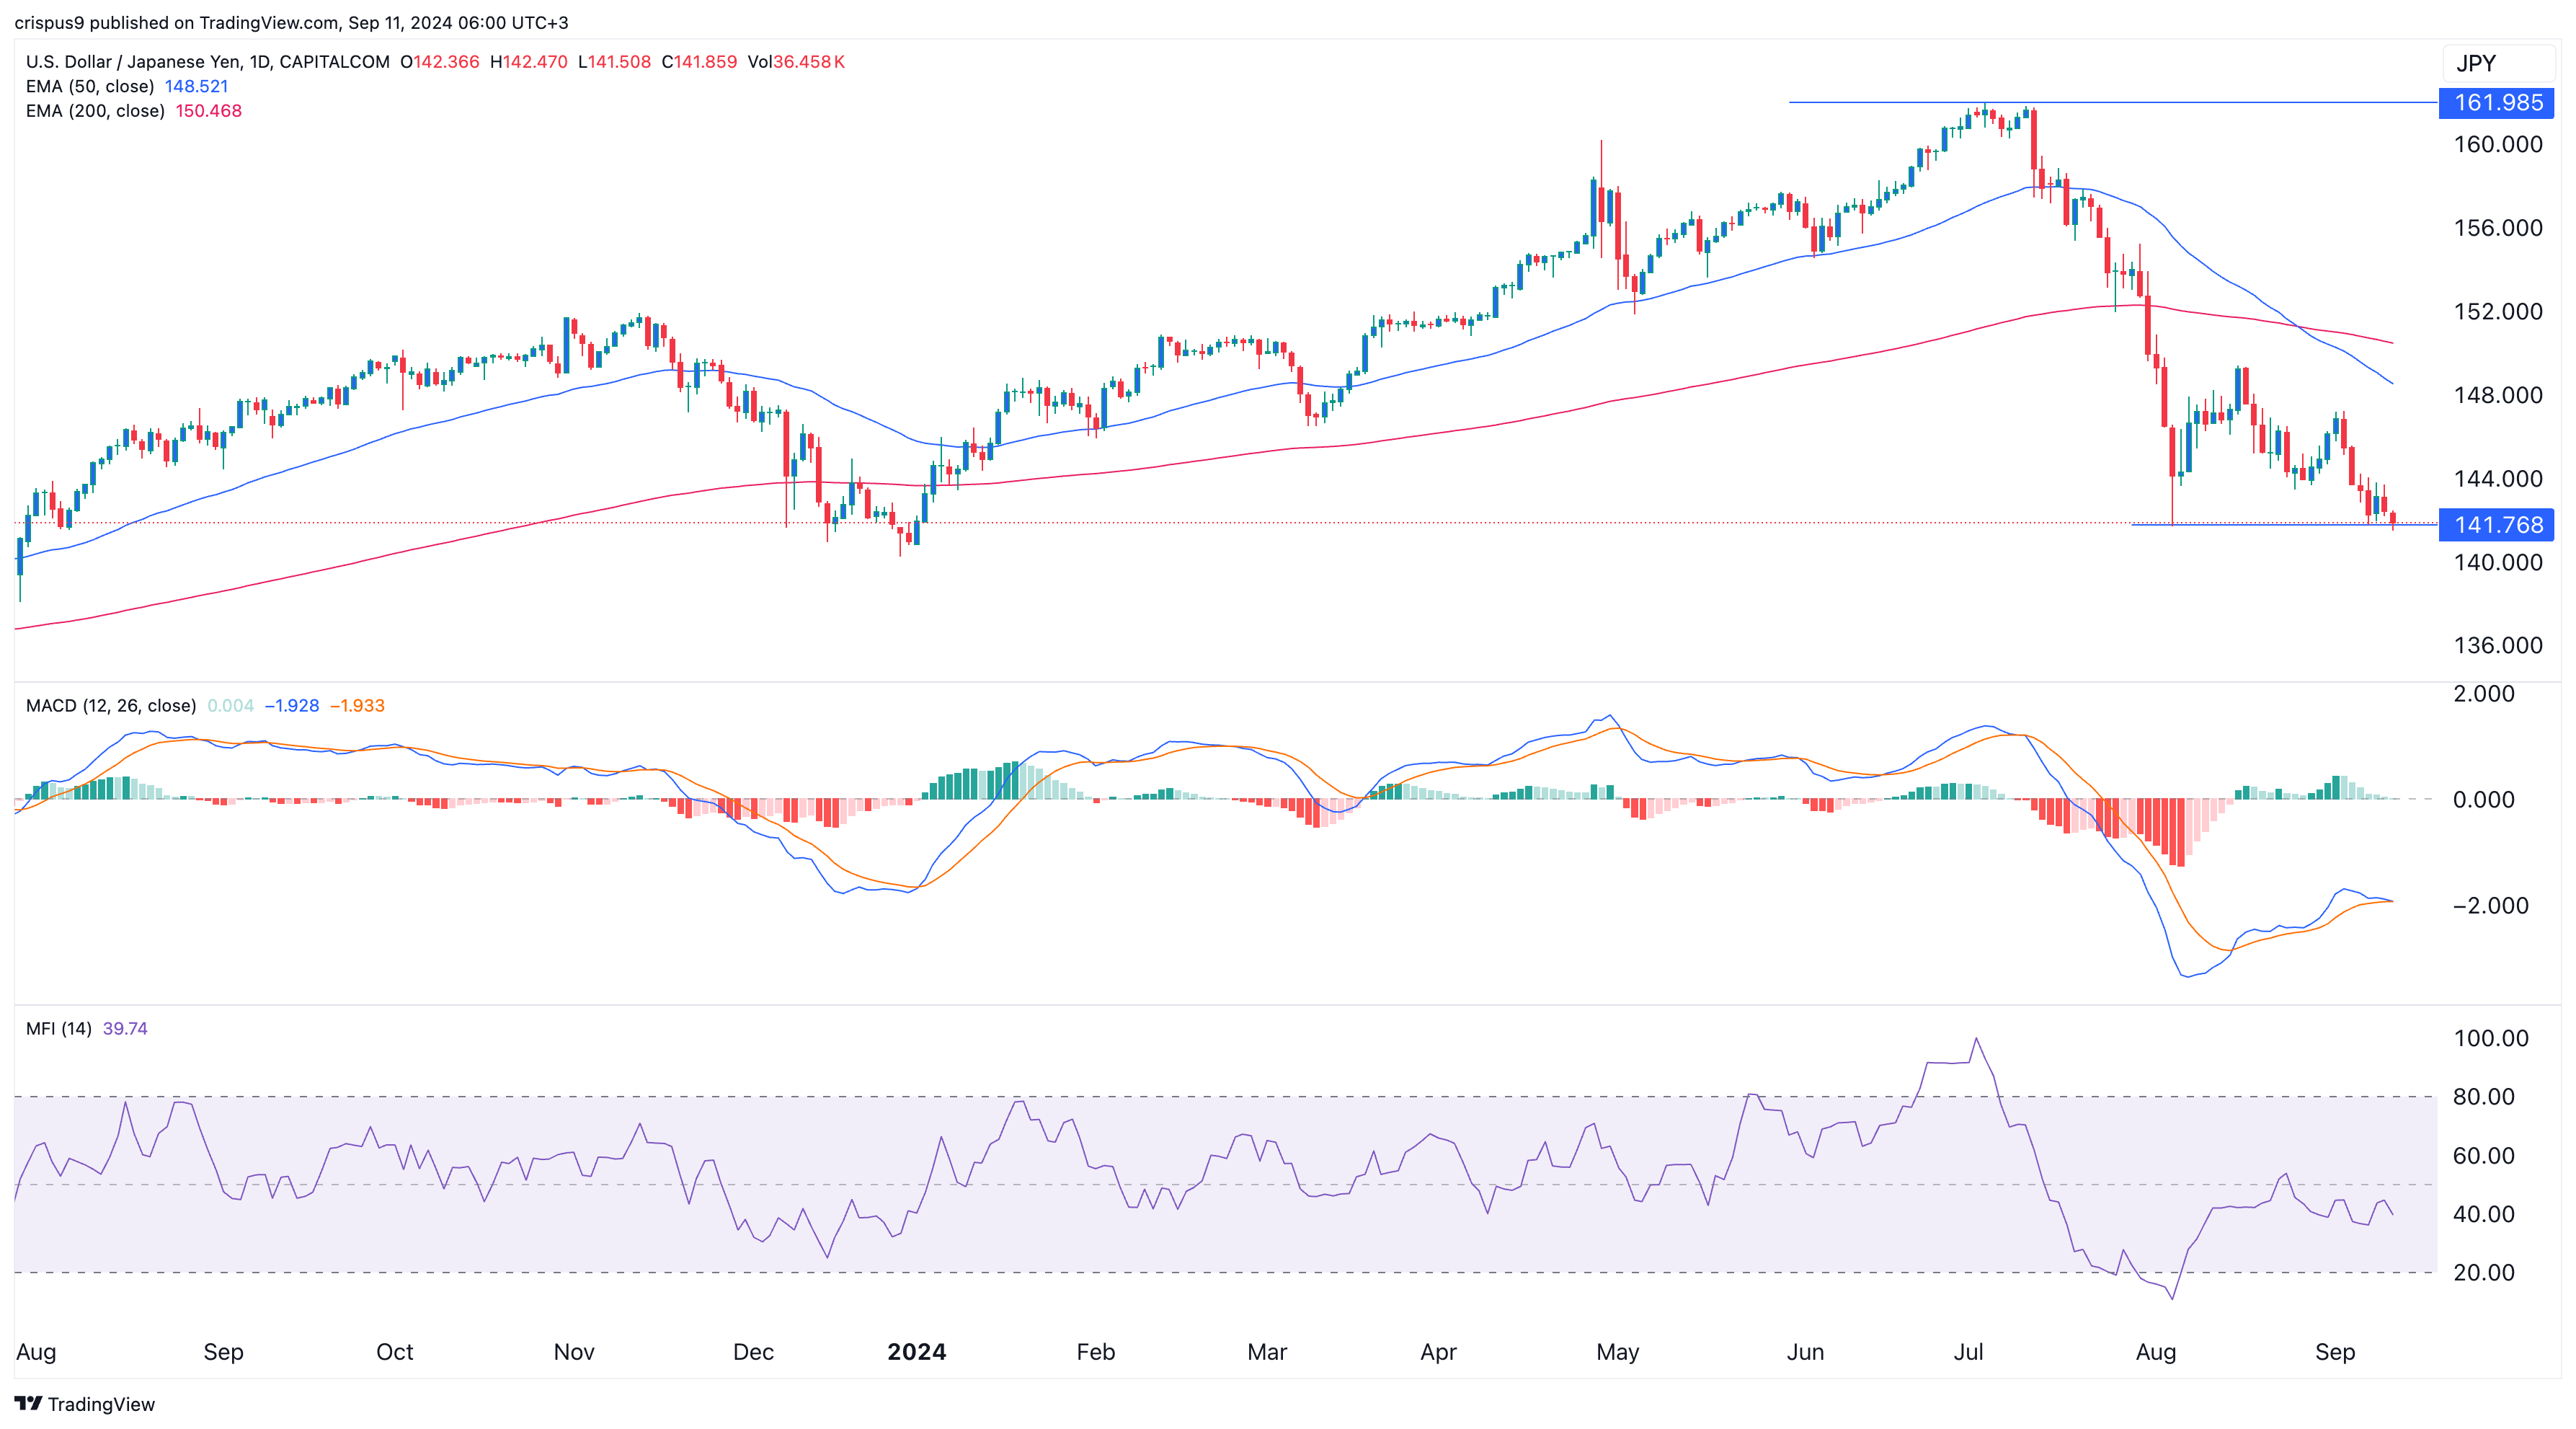Screen dimensions: 2576x1429
Task: Click the JPY currency label box
Action: (2498, 63)
